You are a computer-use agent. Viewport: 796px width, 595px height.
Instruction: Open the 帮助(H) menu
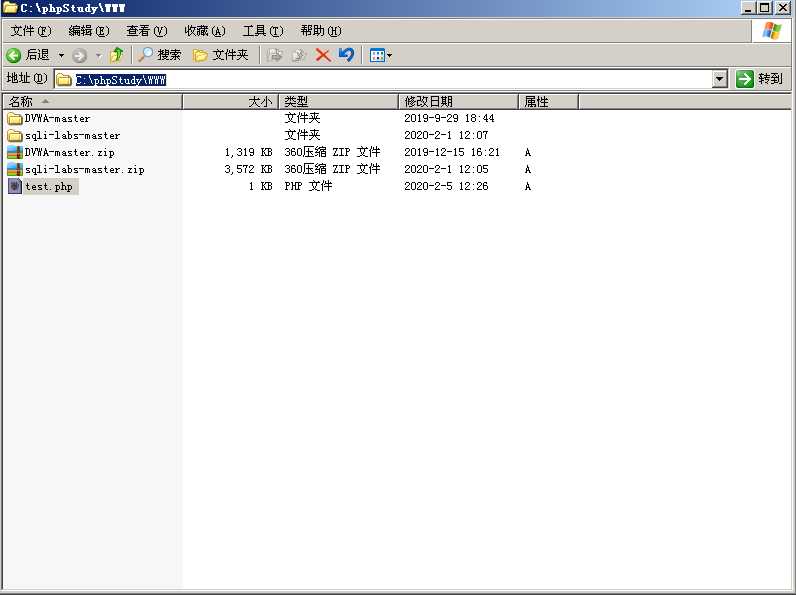click(321, 31)
